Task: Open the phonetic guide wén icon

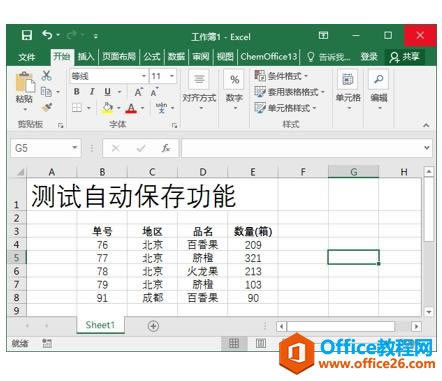Action: pos(162,108)
